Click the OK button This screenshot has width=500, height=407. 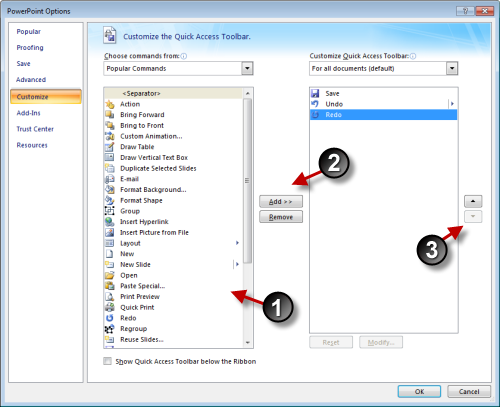pos(419,392)
